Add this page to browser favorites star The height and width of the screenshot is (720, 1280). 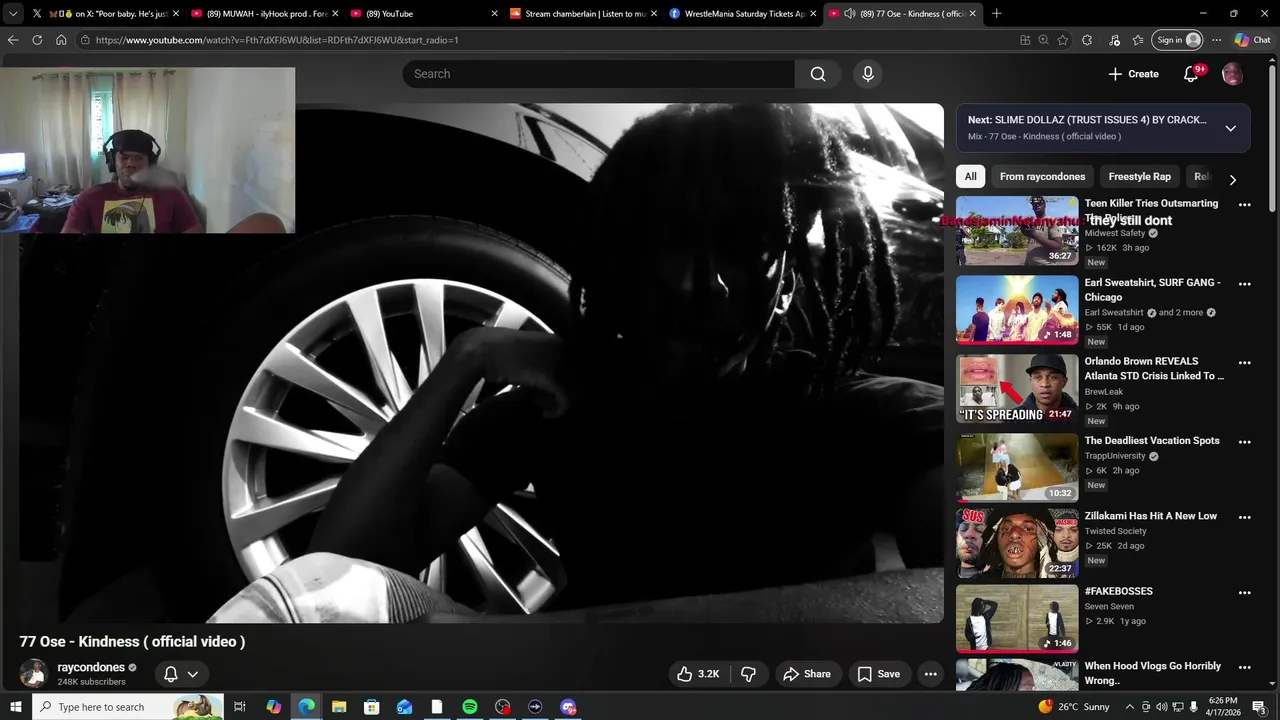pos(1063,40)
